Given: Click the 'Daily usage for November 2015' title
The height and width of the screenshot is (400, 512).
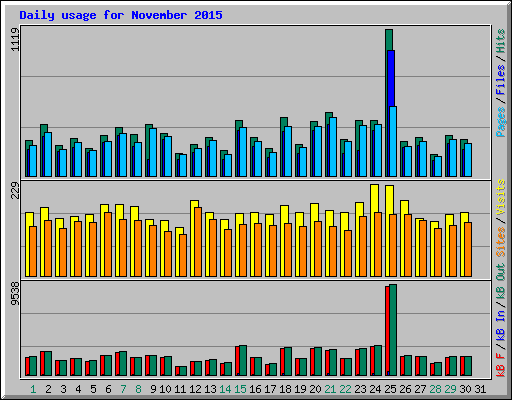Looking at the screenshot, I should click(121, 15).
